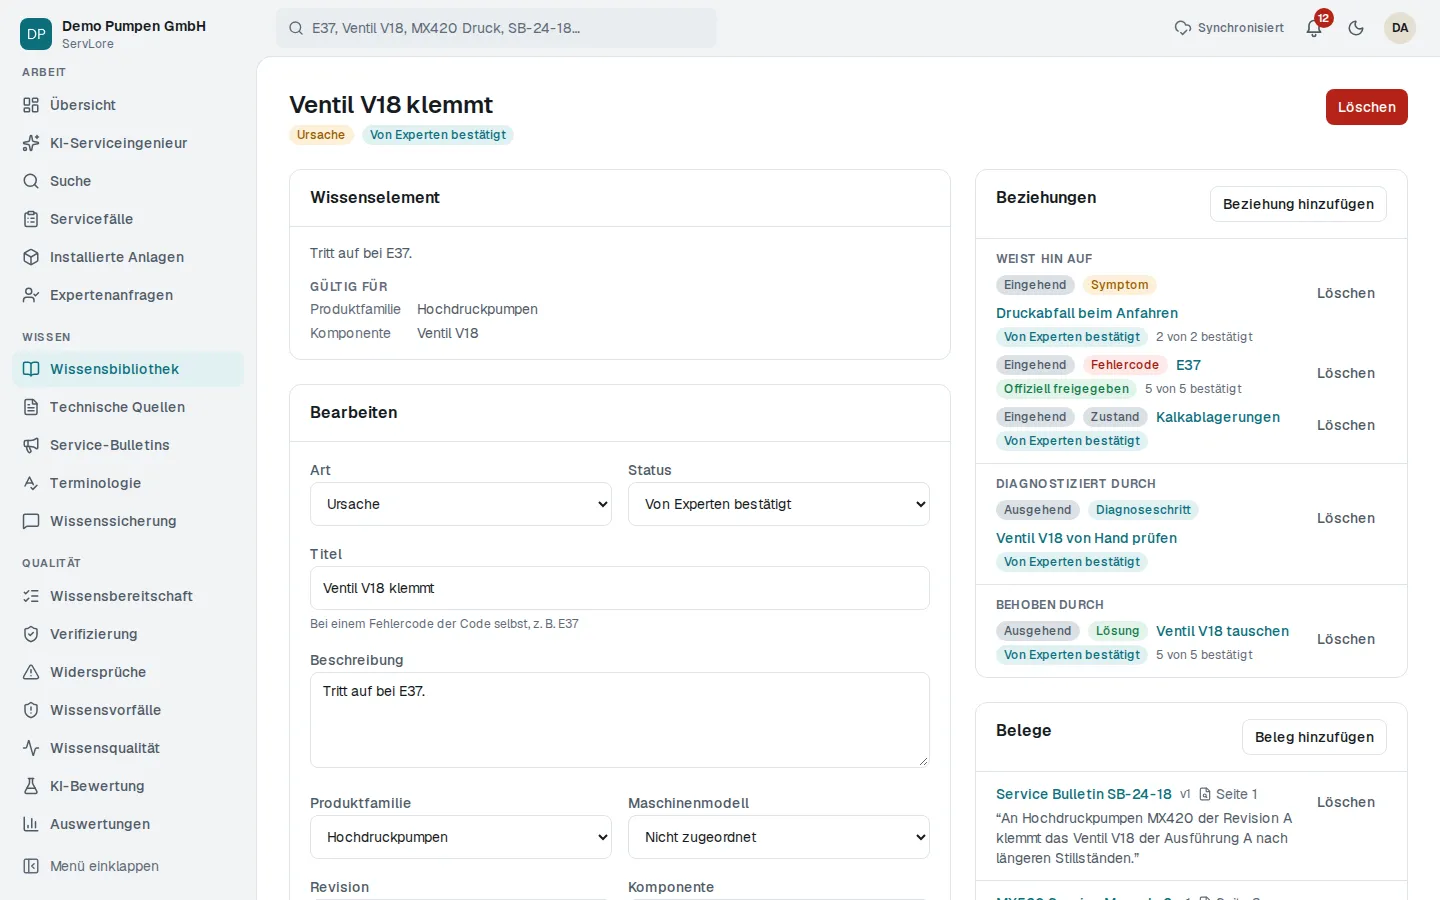Click the Beleg hinzufügen button

(x=1314, y=737)
